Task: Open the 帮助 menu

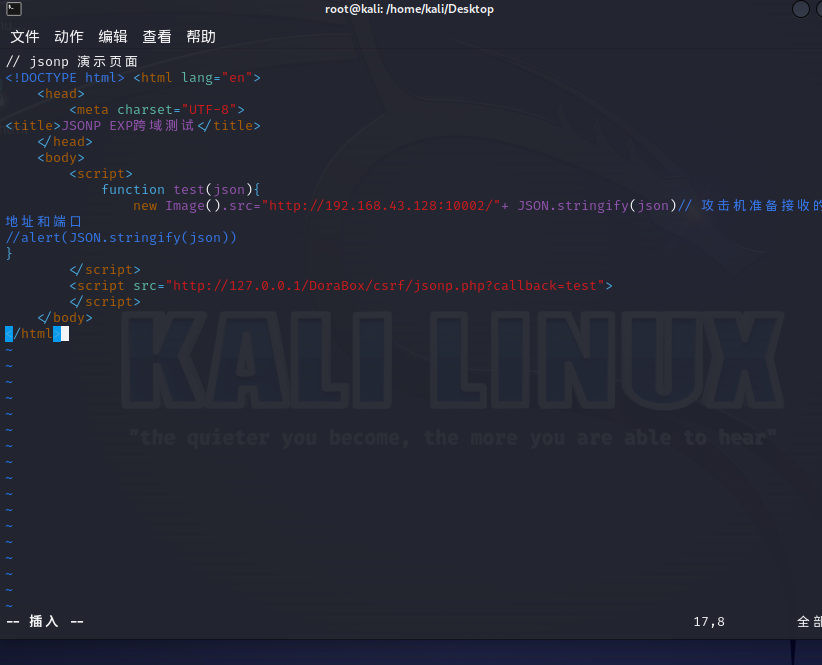Action: 201,37
